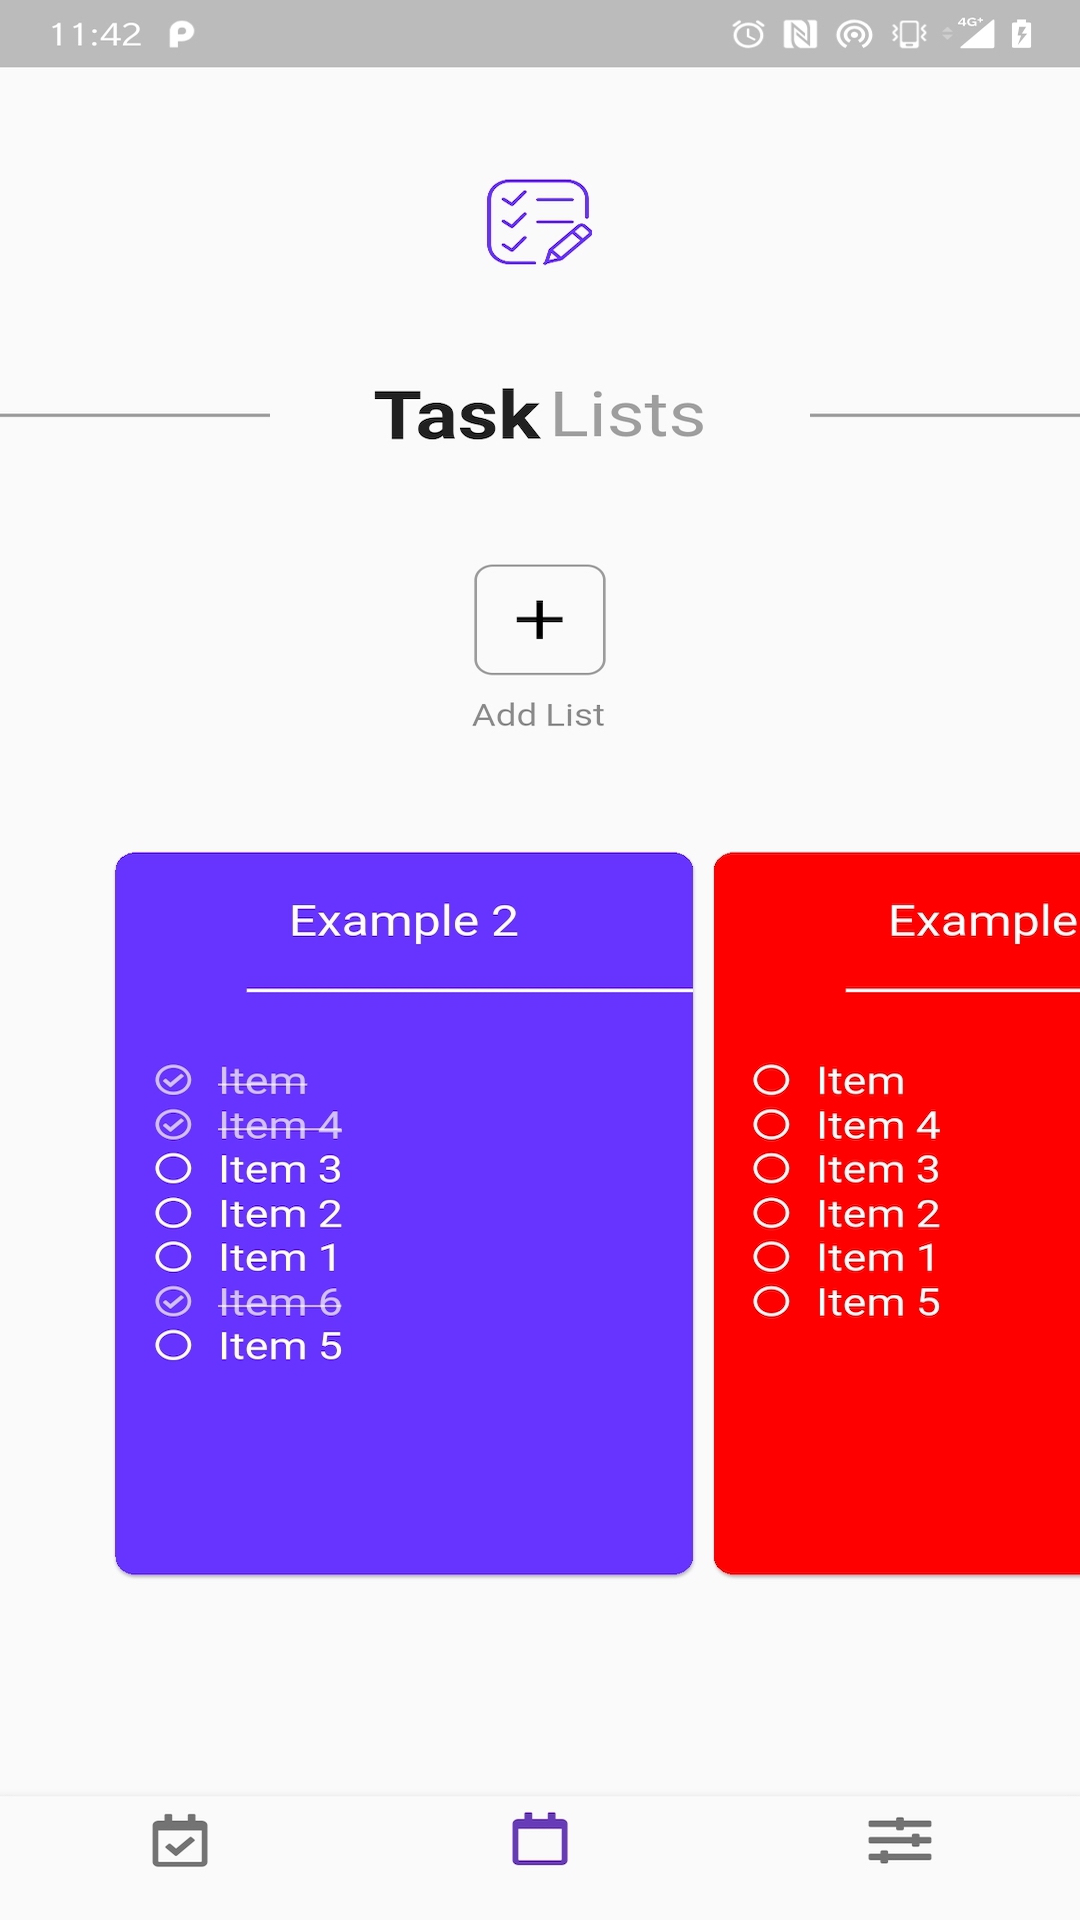The width and height of the screenshot is (1080, 1920).
Task: Tap the vibrate mode status icon
Action: [x=909, y=35]
